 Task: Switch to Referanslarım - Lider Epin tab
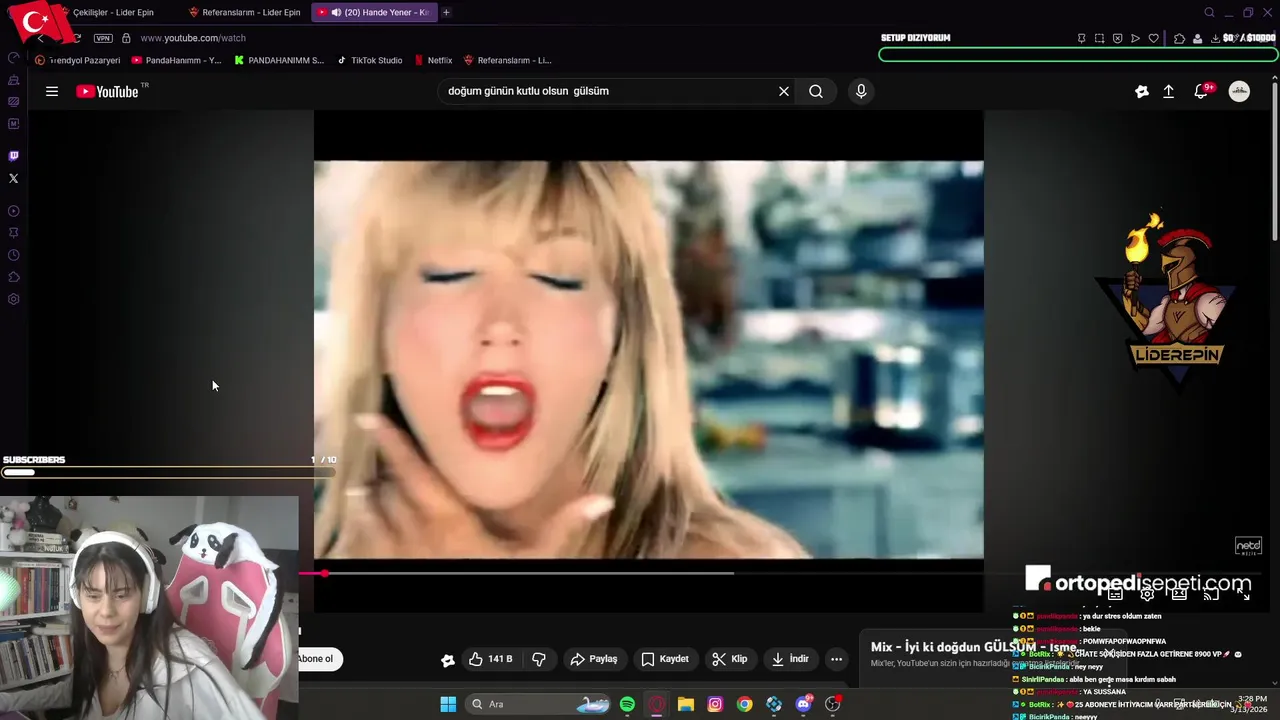pyautogui.click(x=245, y=12)
